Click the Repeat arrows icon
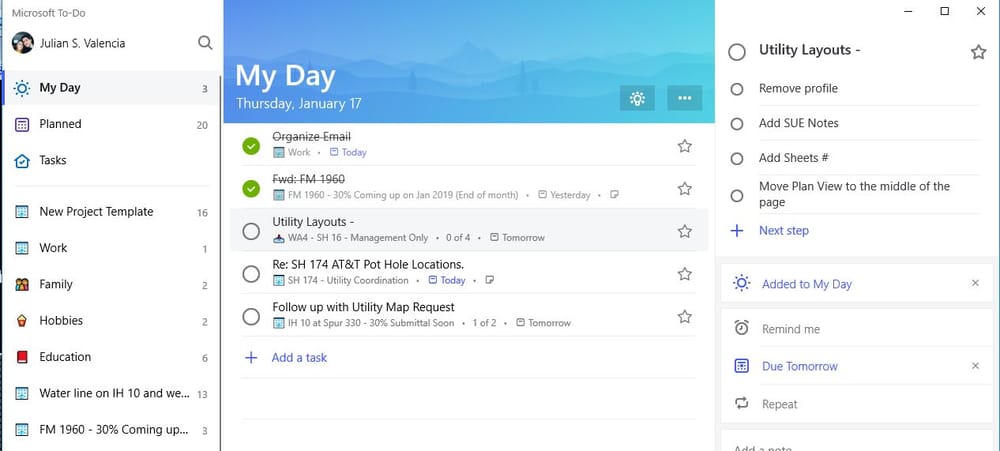This screenshot has width=1000, height=451. click(x=741, y=403)
